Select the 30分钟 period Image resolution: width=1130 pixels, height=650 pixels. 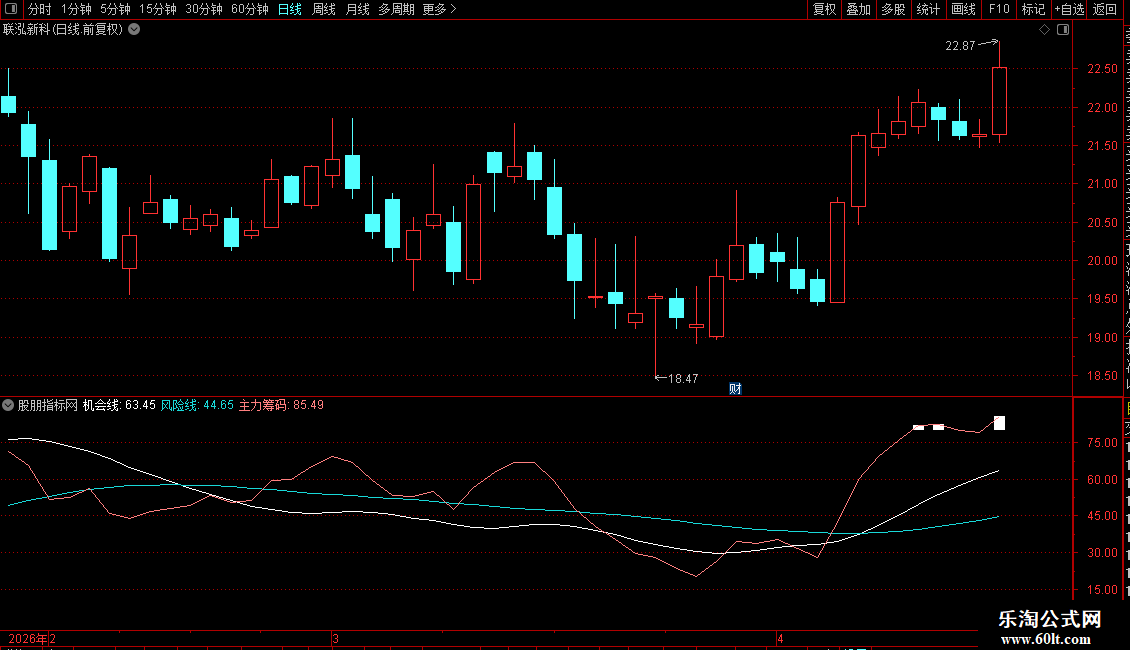pyautogui.click(x=204, y=9)
